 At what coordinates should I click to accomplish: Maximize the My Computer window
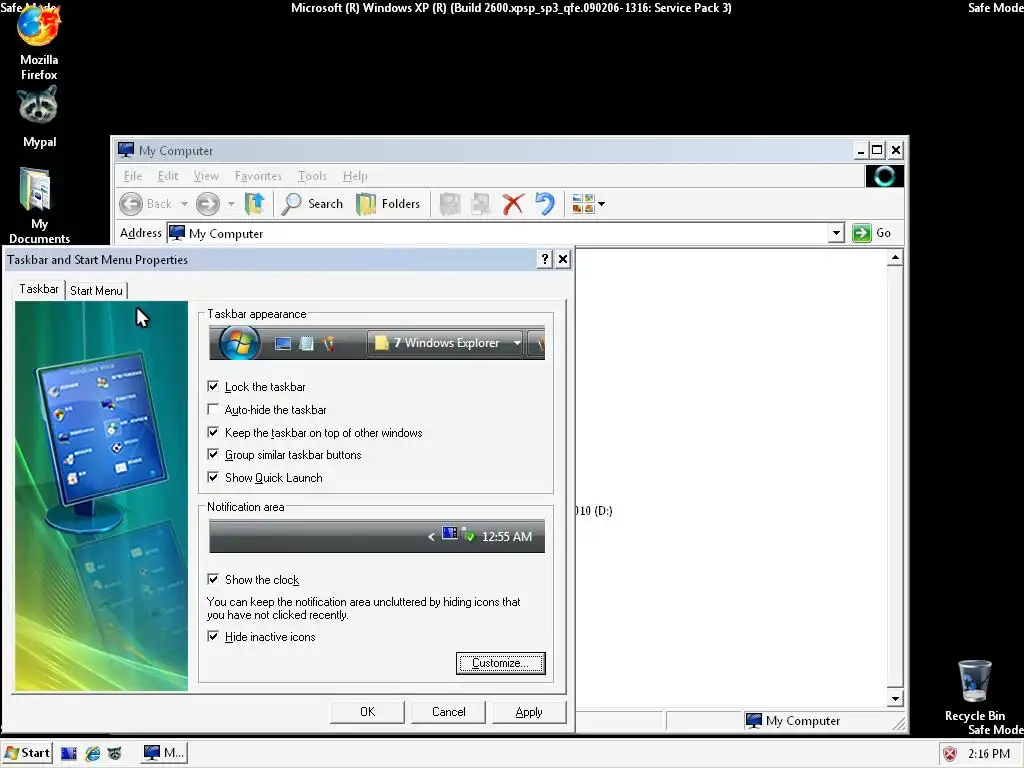click(878, 150)
